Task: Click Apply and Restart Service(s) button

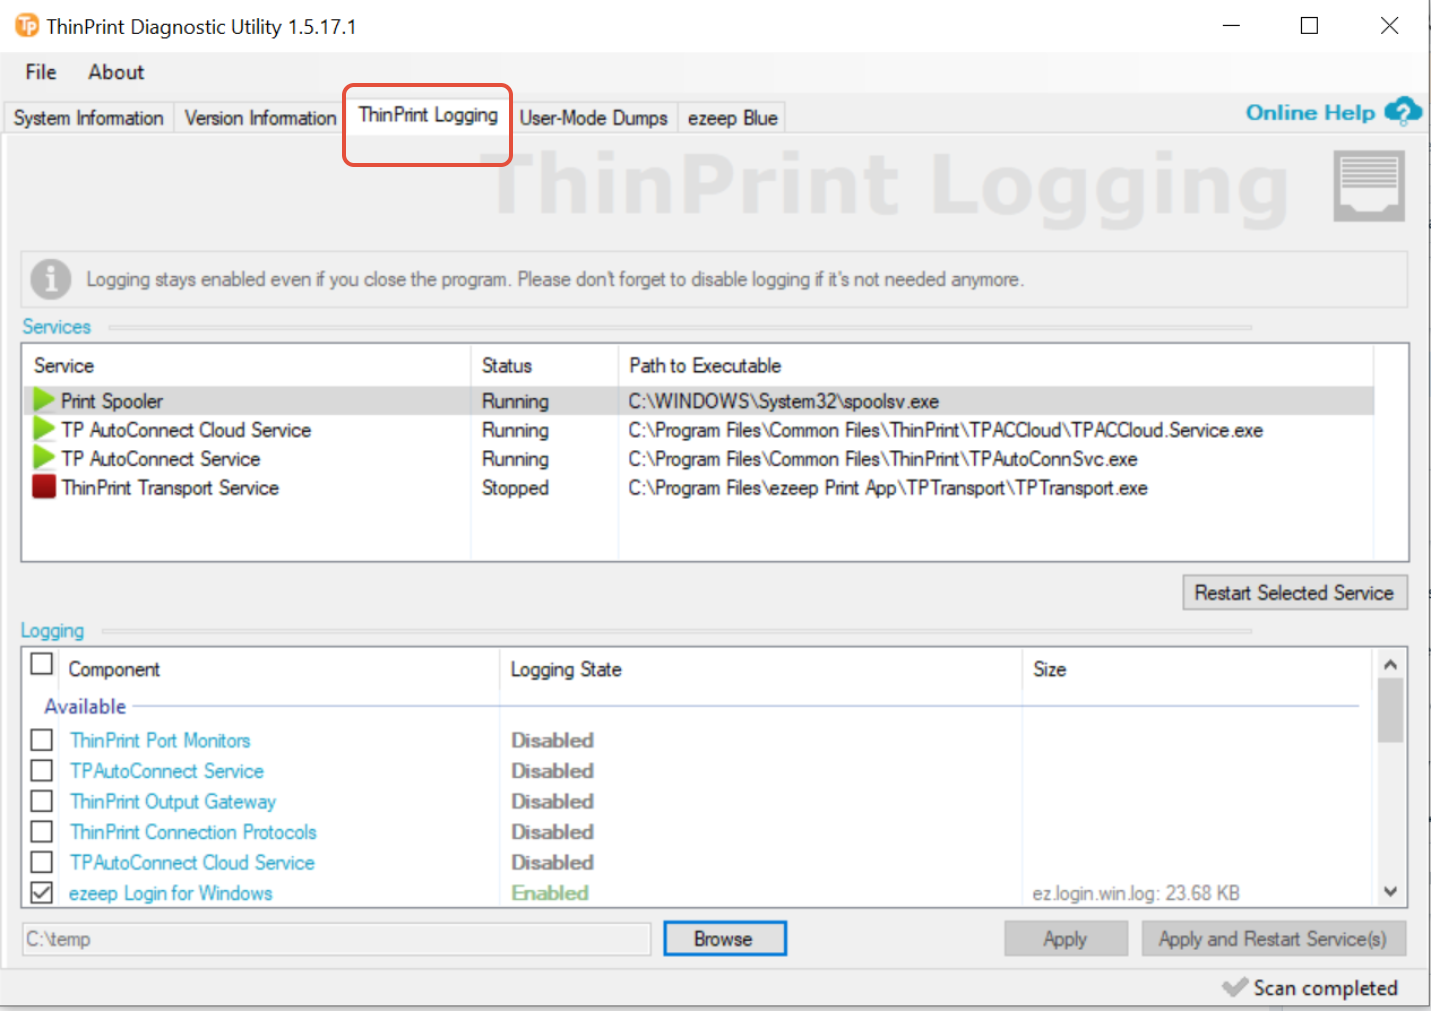Action: [1273, 939]
